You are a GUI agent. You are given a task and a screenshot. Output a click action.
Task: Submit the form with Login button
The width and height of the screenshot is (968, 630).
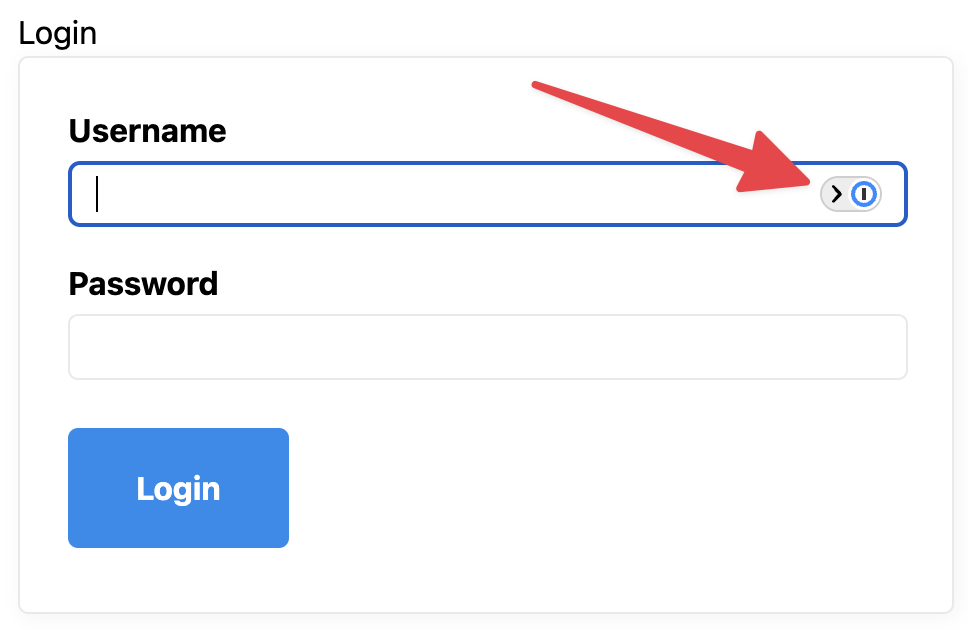coord(178,488)
